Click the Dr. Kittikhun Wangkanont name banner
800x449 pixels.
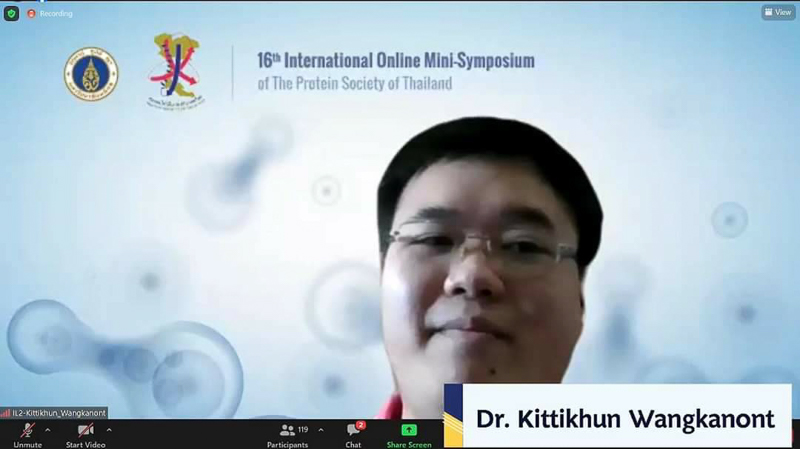coord(622,418)
